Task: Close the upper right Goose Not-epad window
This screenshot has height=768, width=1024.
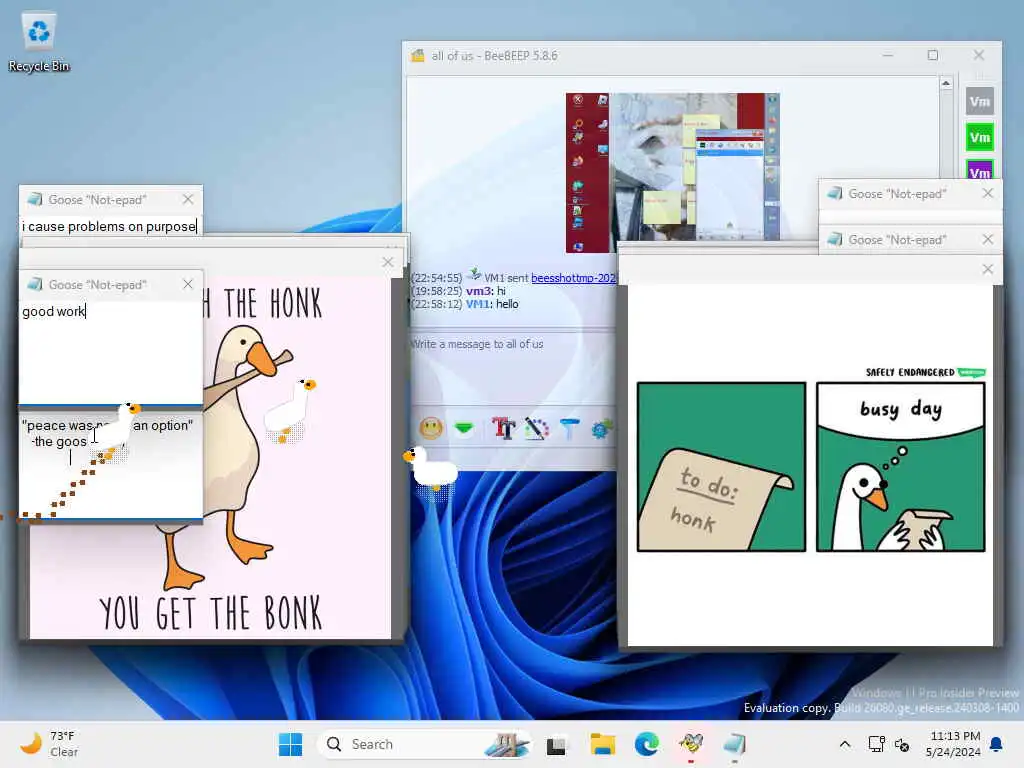Action: point(987,193)
